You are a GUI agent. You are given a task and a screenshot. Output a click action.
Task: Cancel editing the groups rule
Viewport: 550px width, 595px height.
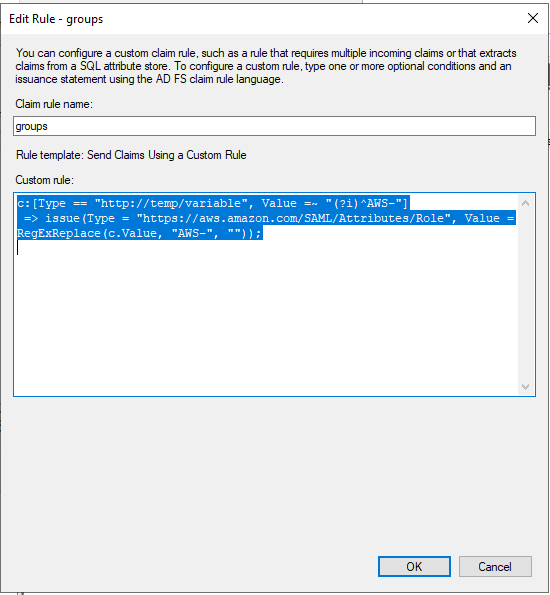pos(495,566)
